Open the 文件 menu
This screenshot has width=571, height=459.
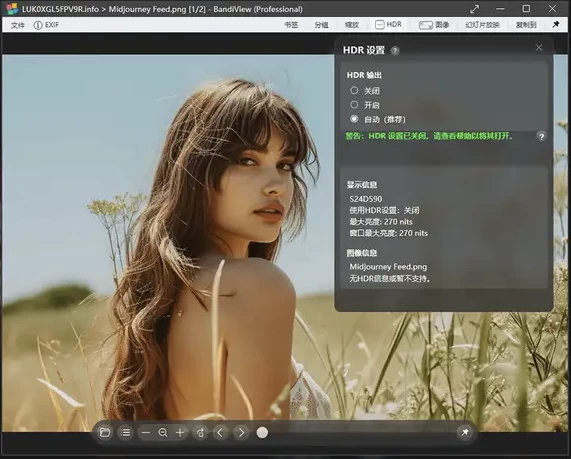click(17, 25)
